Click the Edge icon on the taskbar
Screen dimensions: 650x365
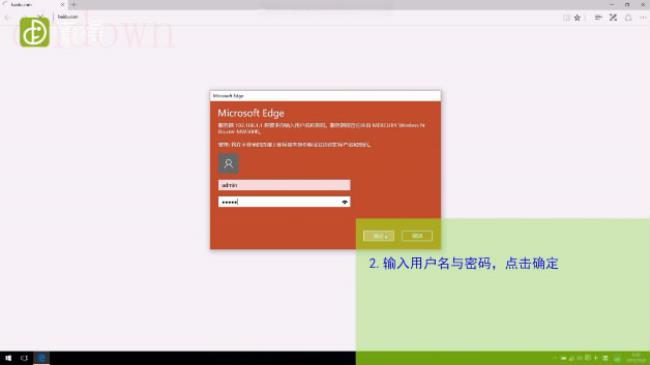41,358
